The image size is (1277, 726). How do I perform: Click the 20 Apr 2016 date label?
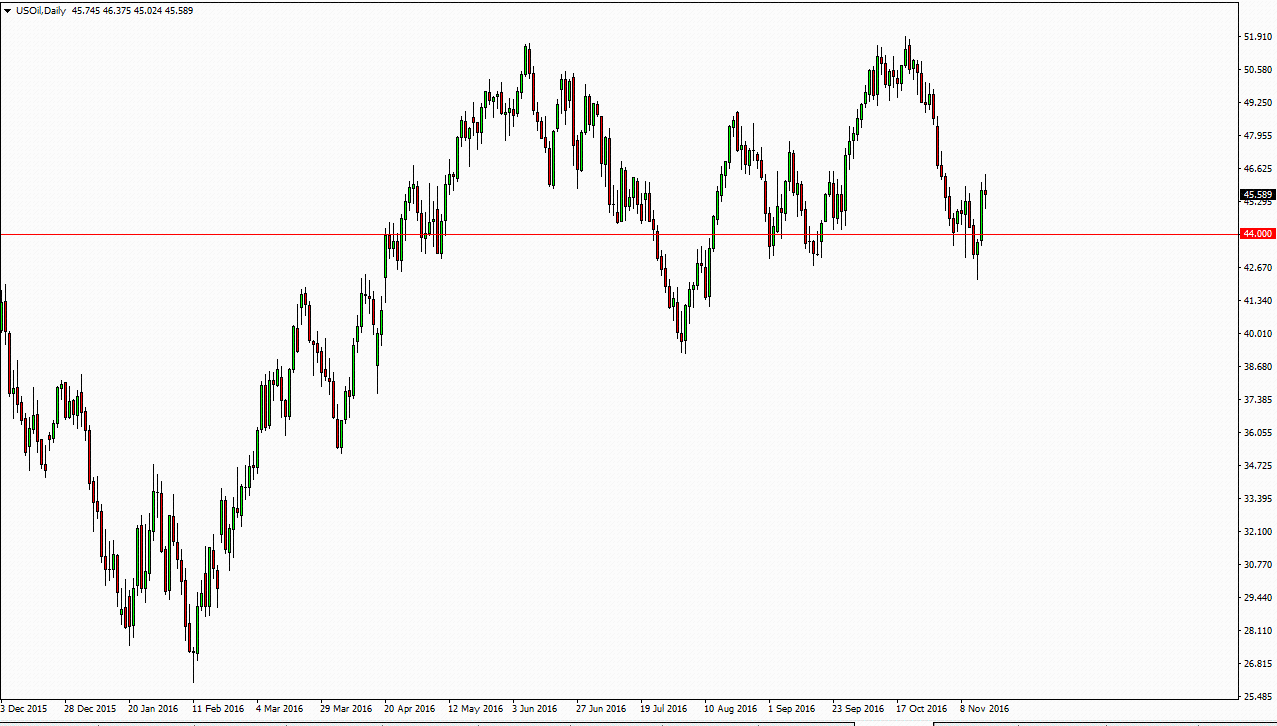410,709
